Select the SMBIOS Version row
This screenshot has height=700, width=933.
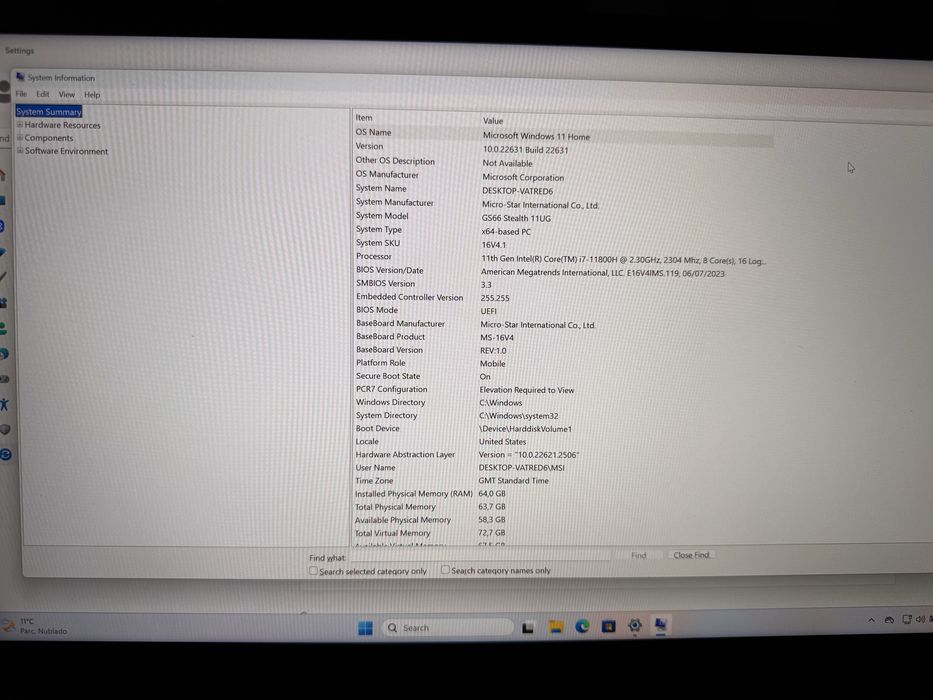pos(563,285)
